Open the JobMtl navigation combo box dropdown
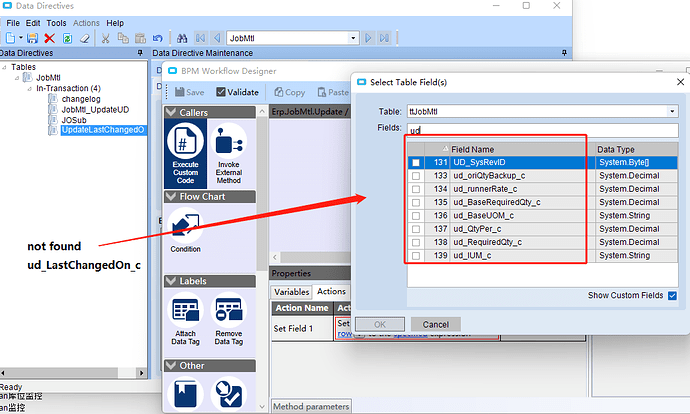This screenshot has width=690, height=414. point(353,38)
